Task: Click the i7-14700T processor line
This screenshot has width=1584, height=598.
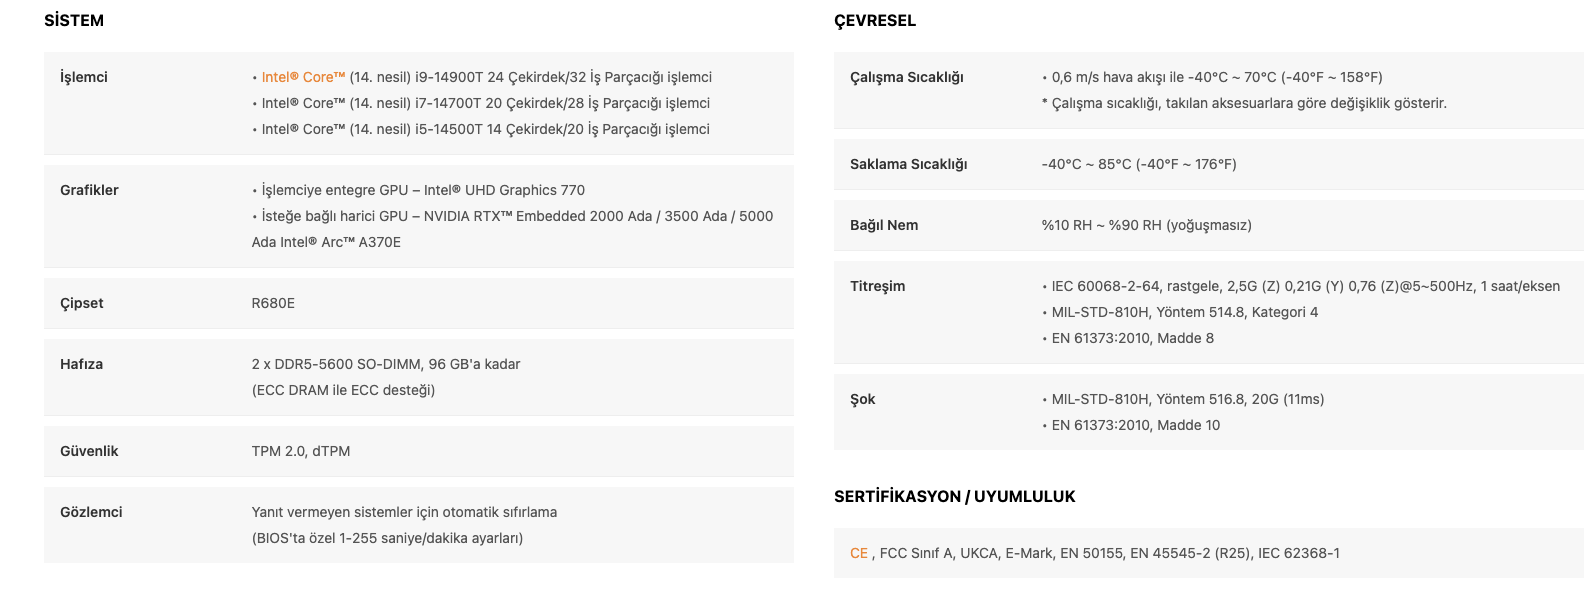Action: pyautogui.click(x=485, y=103)
